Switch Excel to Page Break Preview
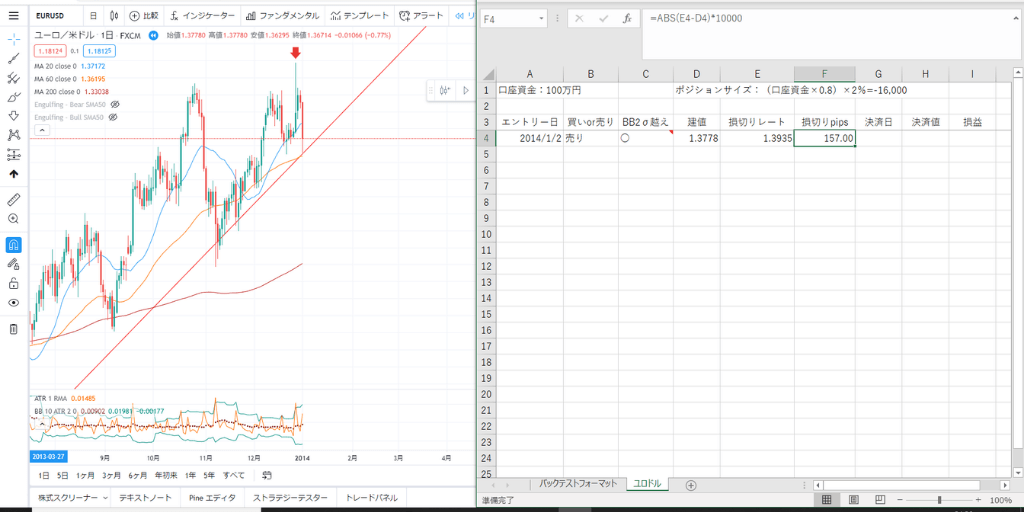Image resolution: width=1024 pixels, height=512 pixels. 879,500
